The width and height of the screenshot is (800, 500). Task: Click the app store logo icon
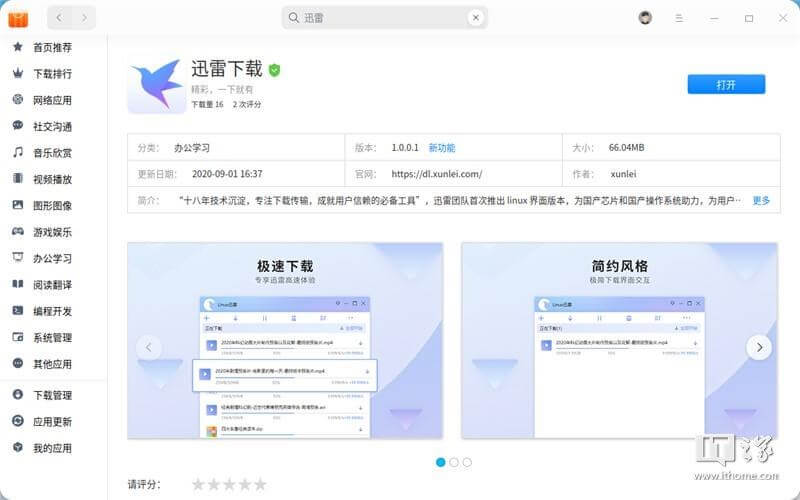(x=18, y=18)
